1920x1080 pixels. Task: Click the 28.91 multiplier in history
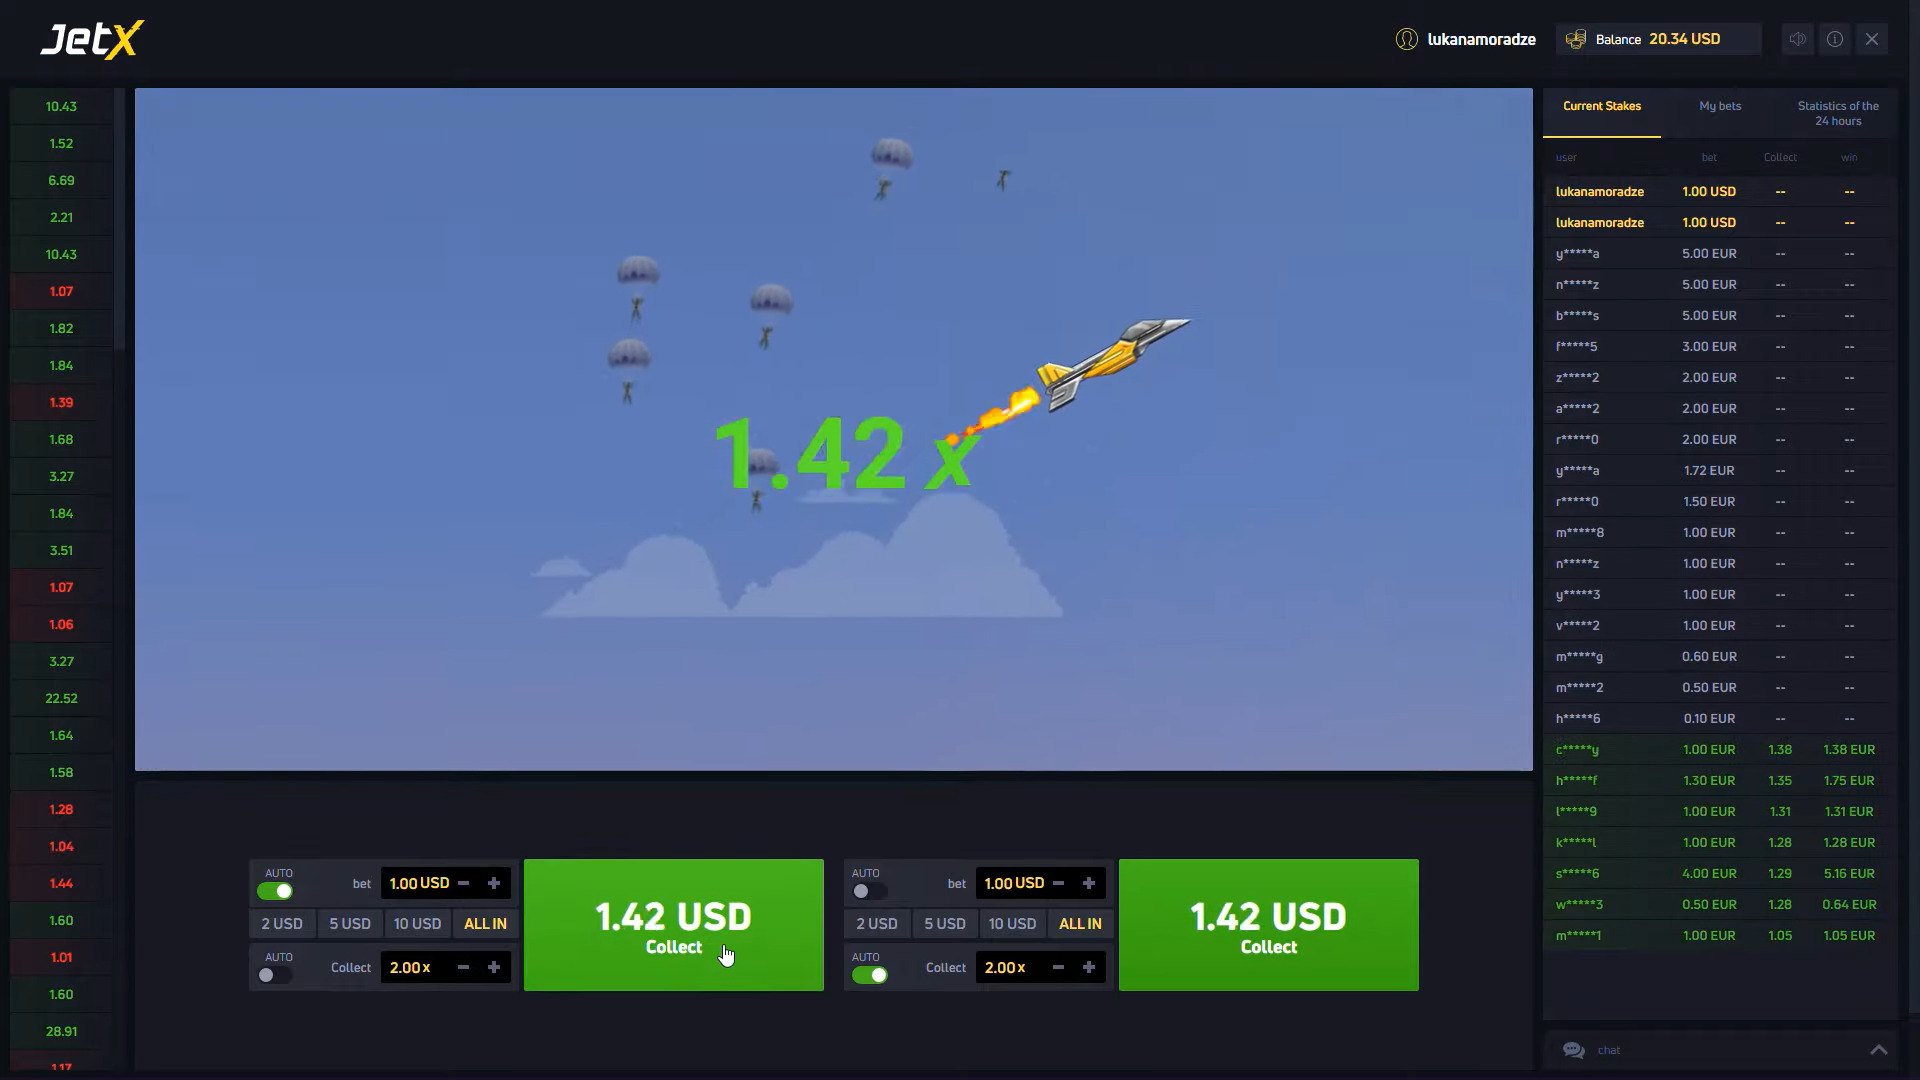pyautogui.click(x=61, y=1031)
